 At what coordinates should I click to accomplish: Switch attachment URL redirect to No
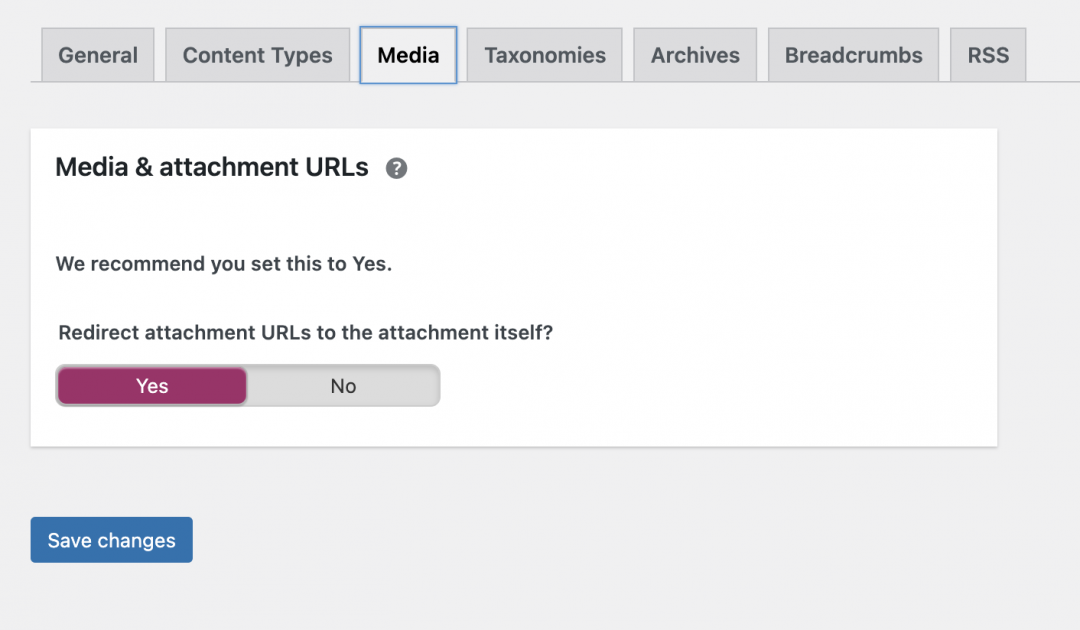[x=343, y=386]
